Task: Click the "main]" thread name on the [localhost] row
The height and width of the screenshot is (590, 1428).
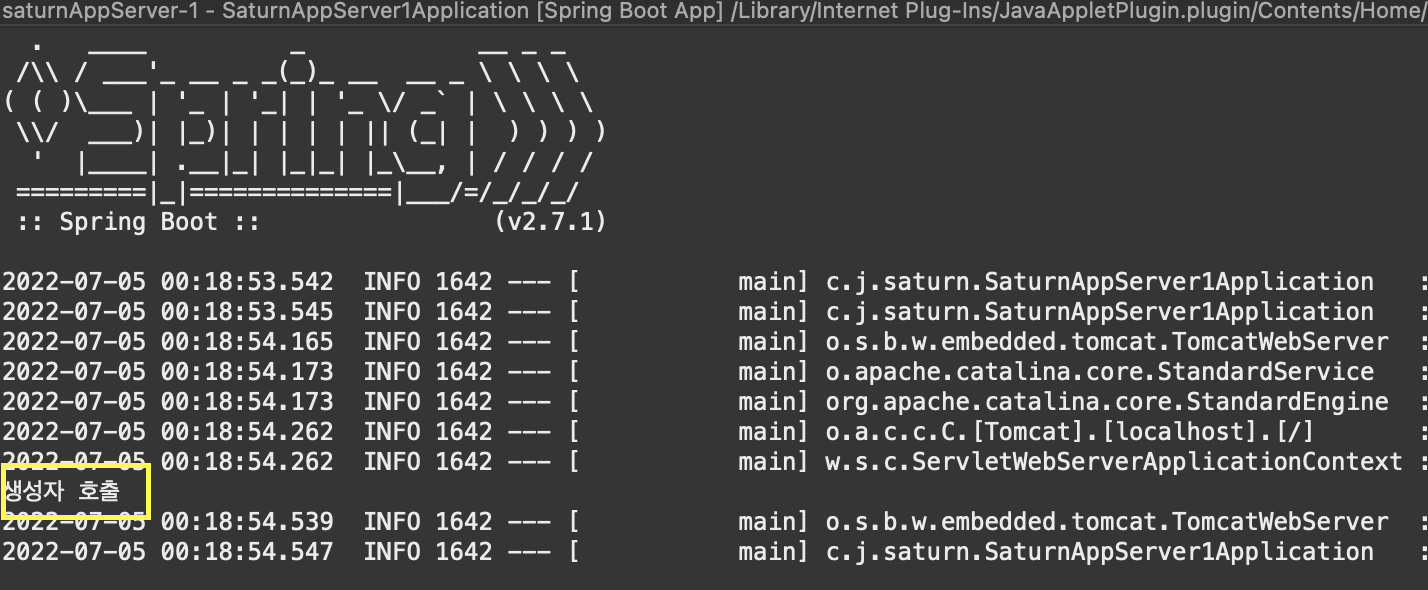Action: pos(773,431)
